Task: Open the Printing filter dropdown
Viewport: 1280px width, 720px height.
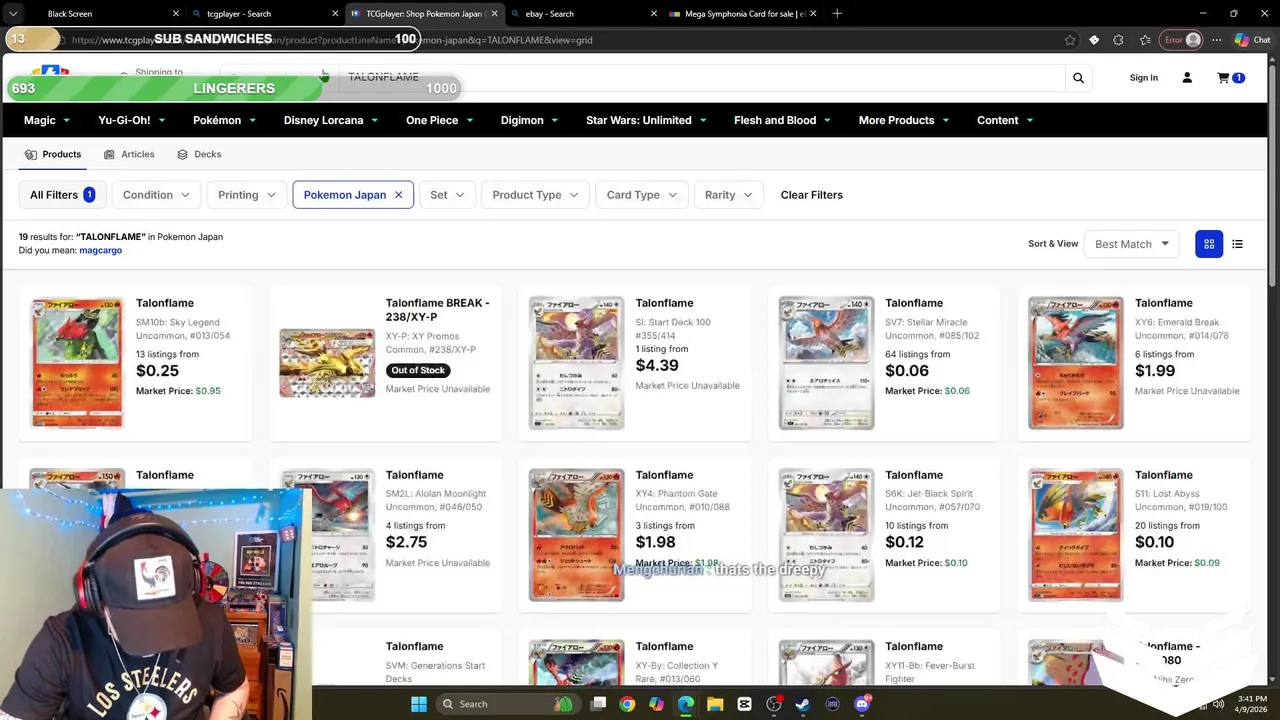Action: tap(246, 195)
